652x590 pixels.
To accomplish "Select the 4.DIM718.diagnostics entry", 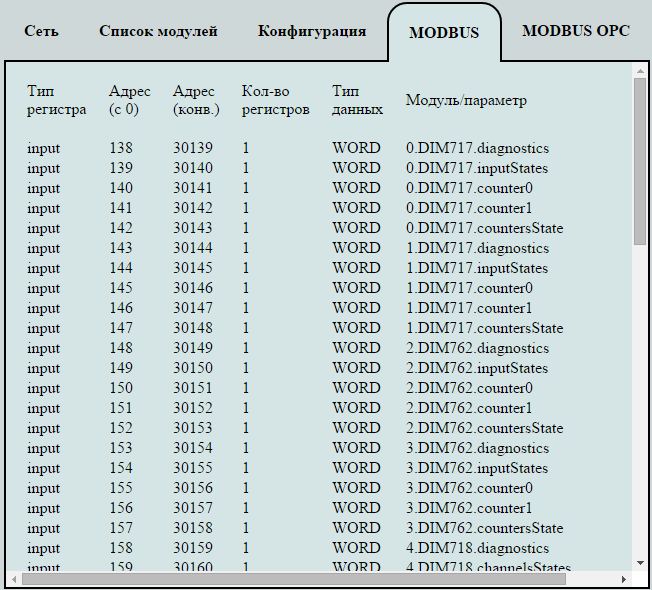I will [x=477, y=548].
